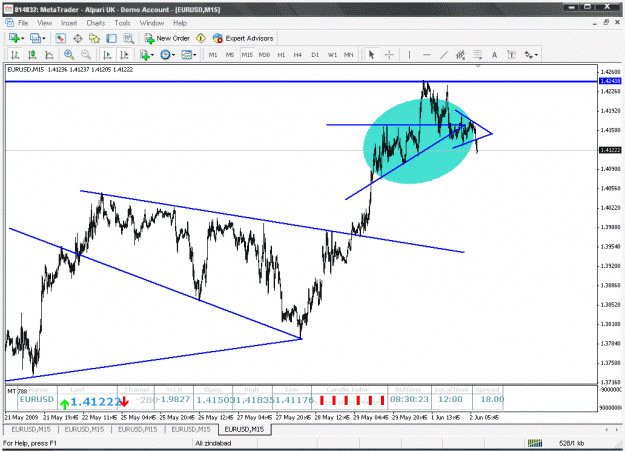Click the Ali zindabad profile status field
625x451 pixels.
213,443
